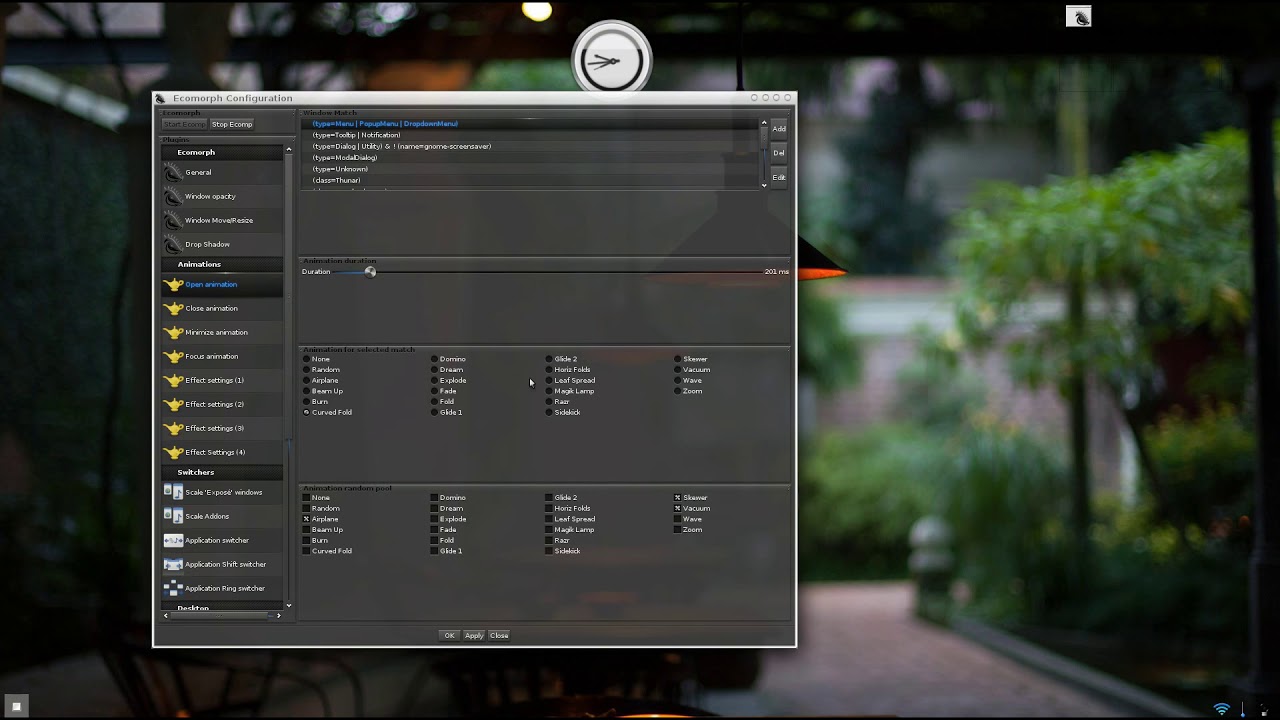1280x720 pixels.
Task: Check Curved Fold in the animation random pool
Action: [x=307, y=551]
